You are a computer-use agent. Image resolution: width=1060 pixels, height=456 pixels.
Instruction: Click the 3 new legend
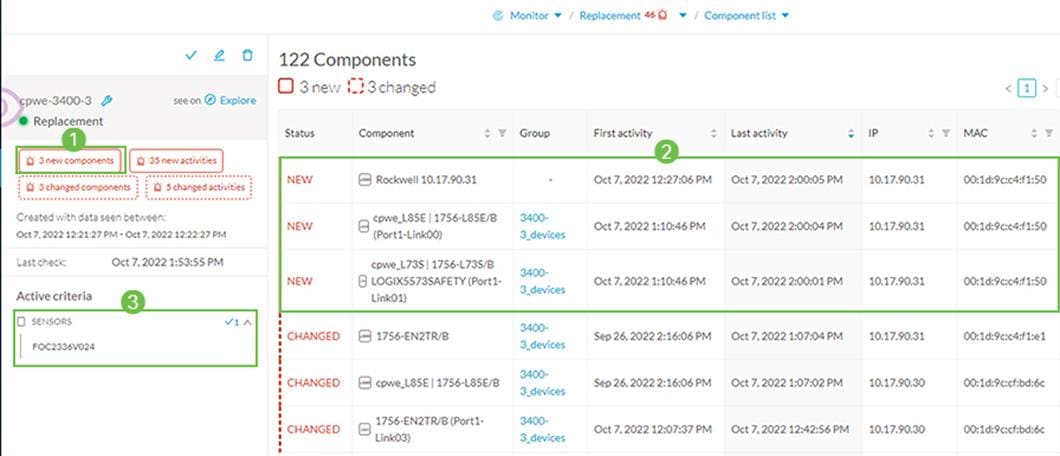coord(310,87)
